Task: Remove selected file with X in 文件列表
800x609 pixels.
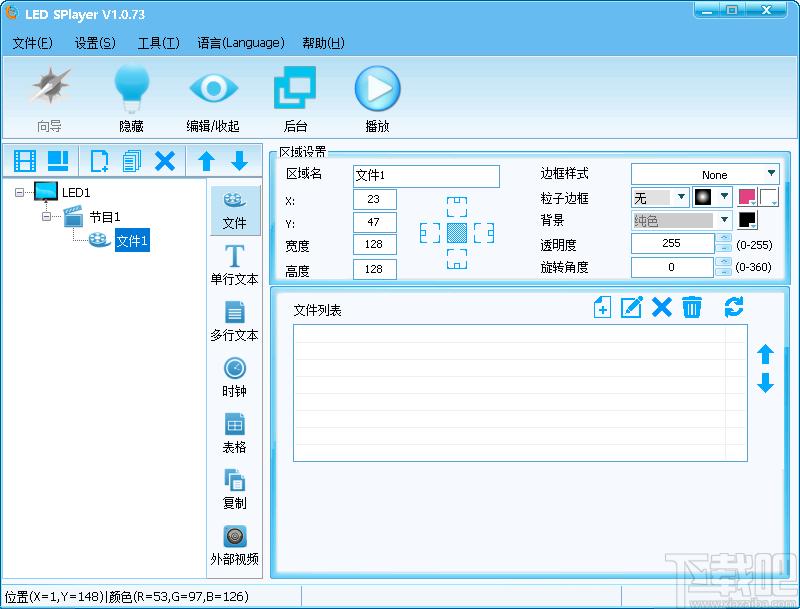Action: click(x=662, y=308)
